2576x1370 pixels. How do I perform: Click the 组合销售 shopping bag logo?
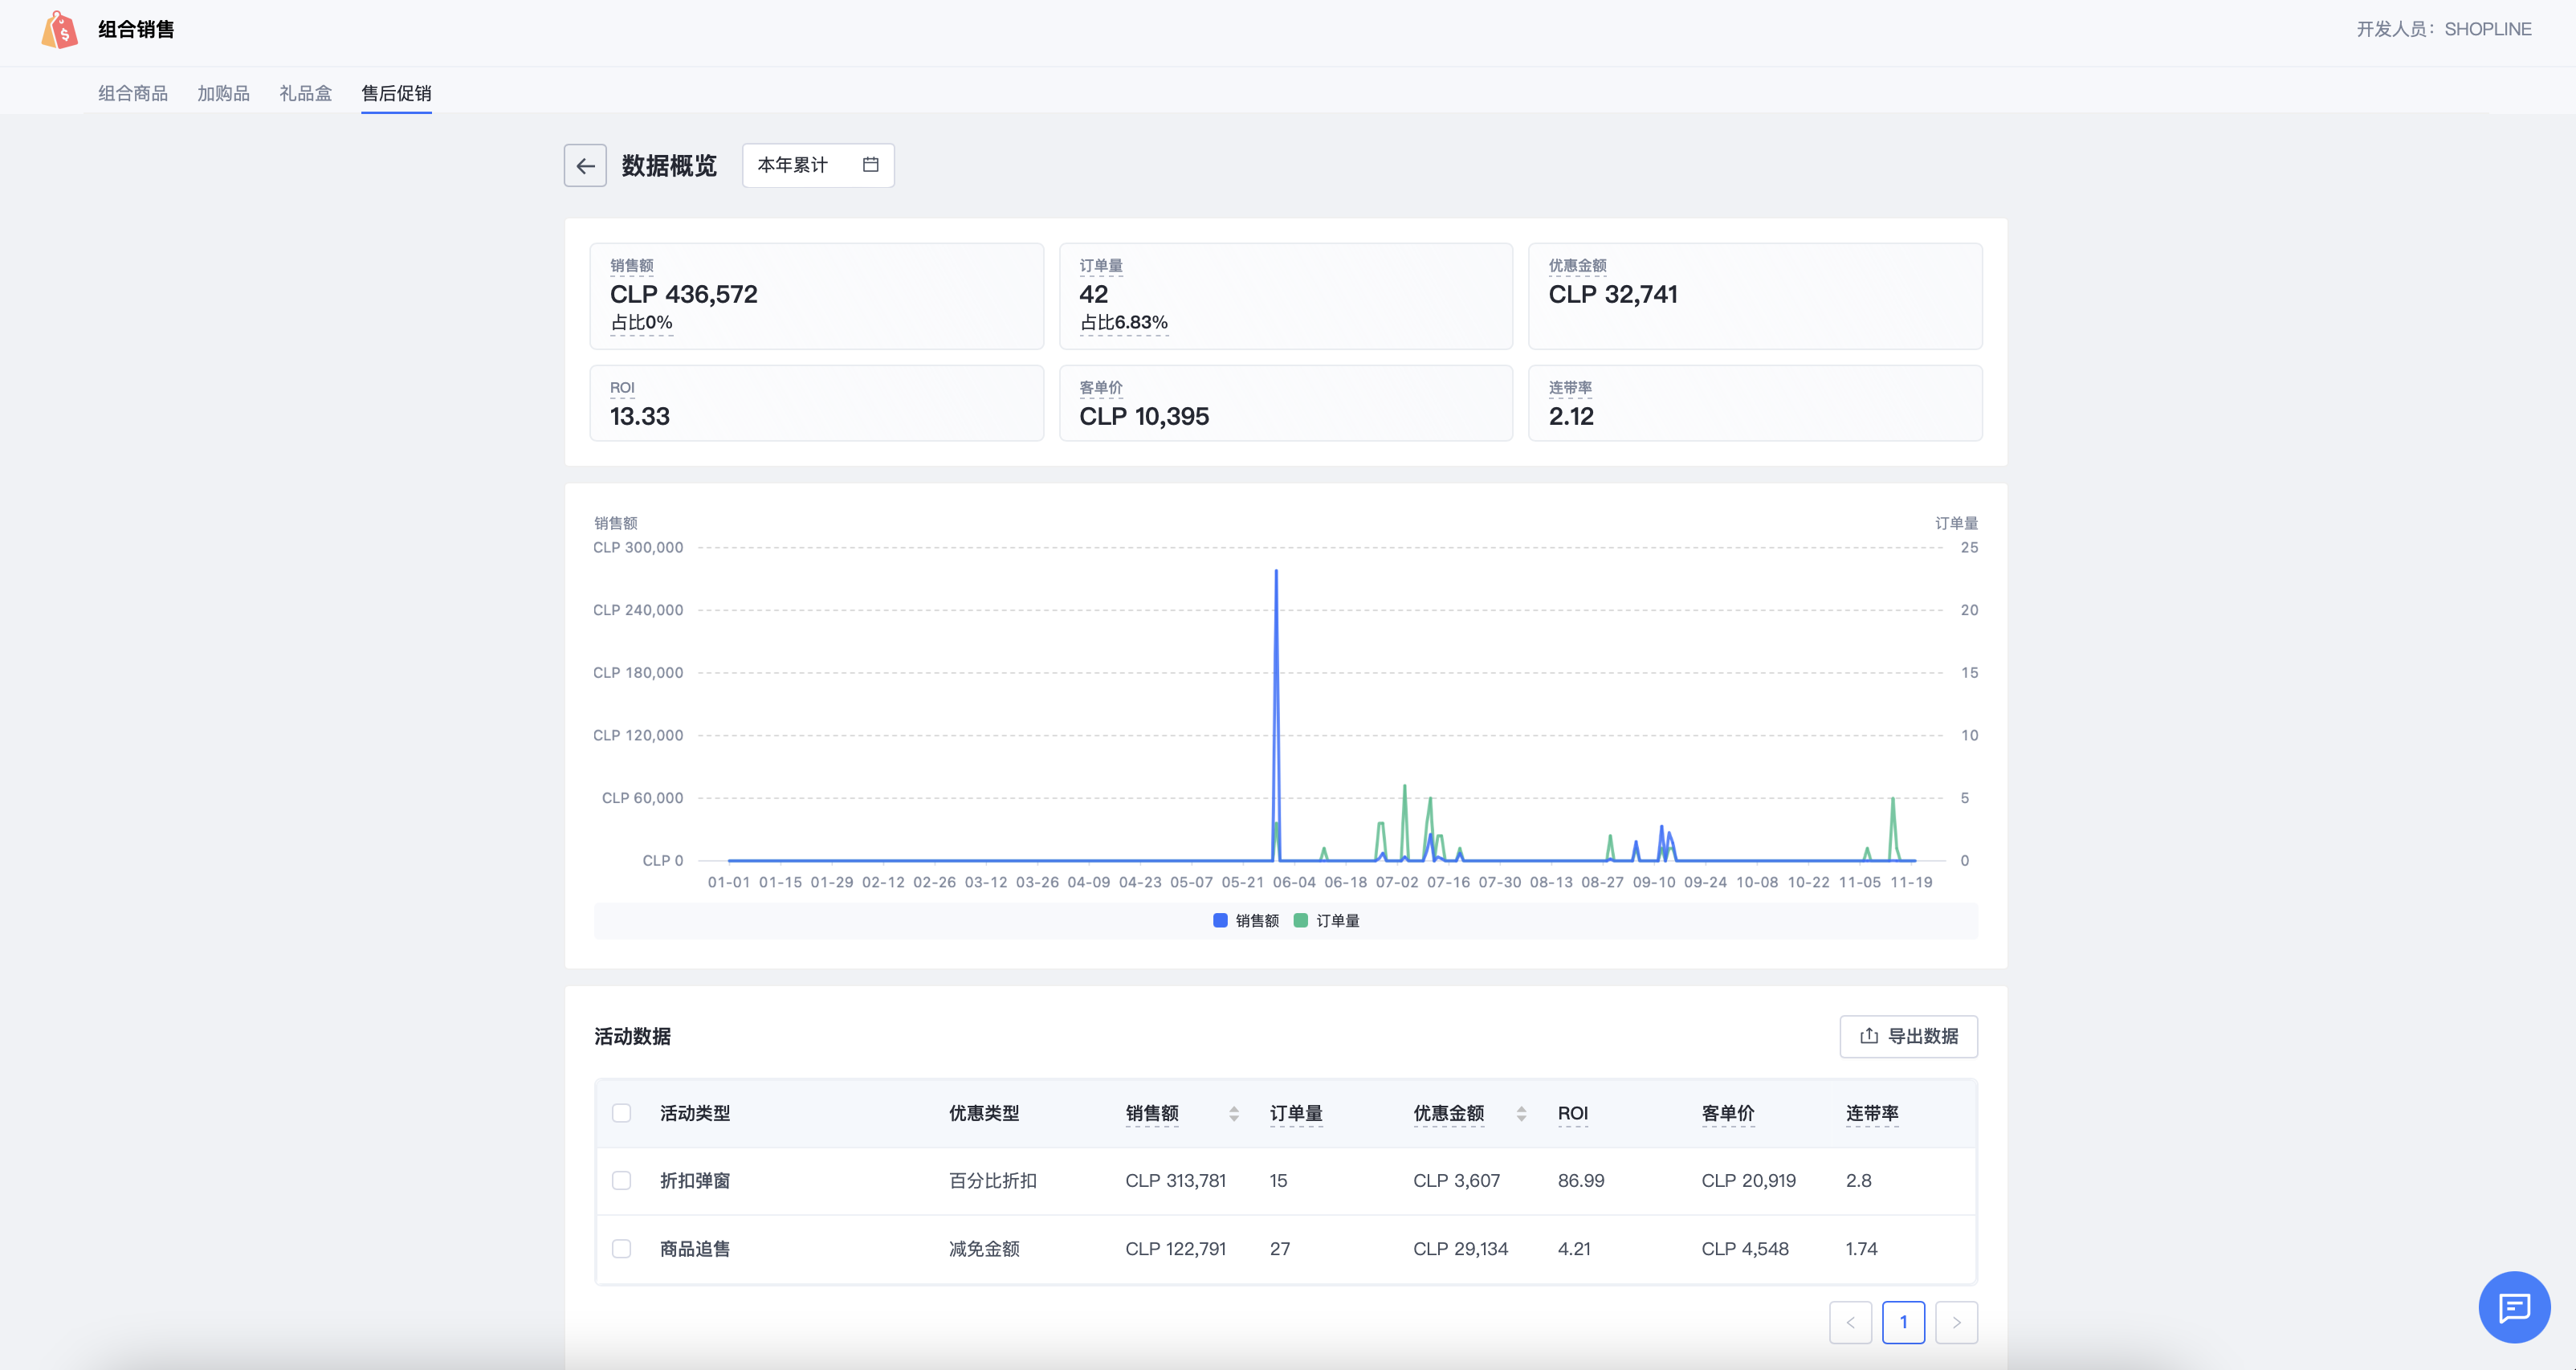click(60, 30)
